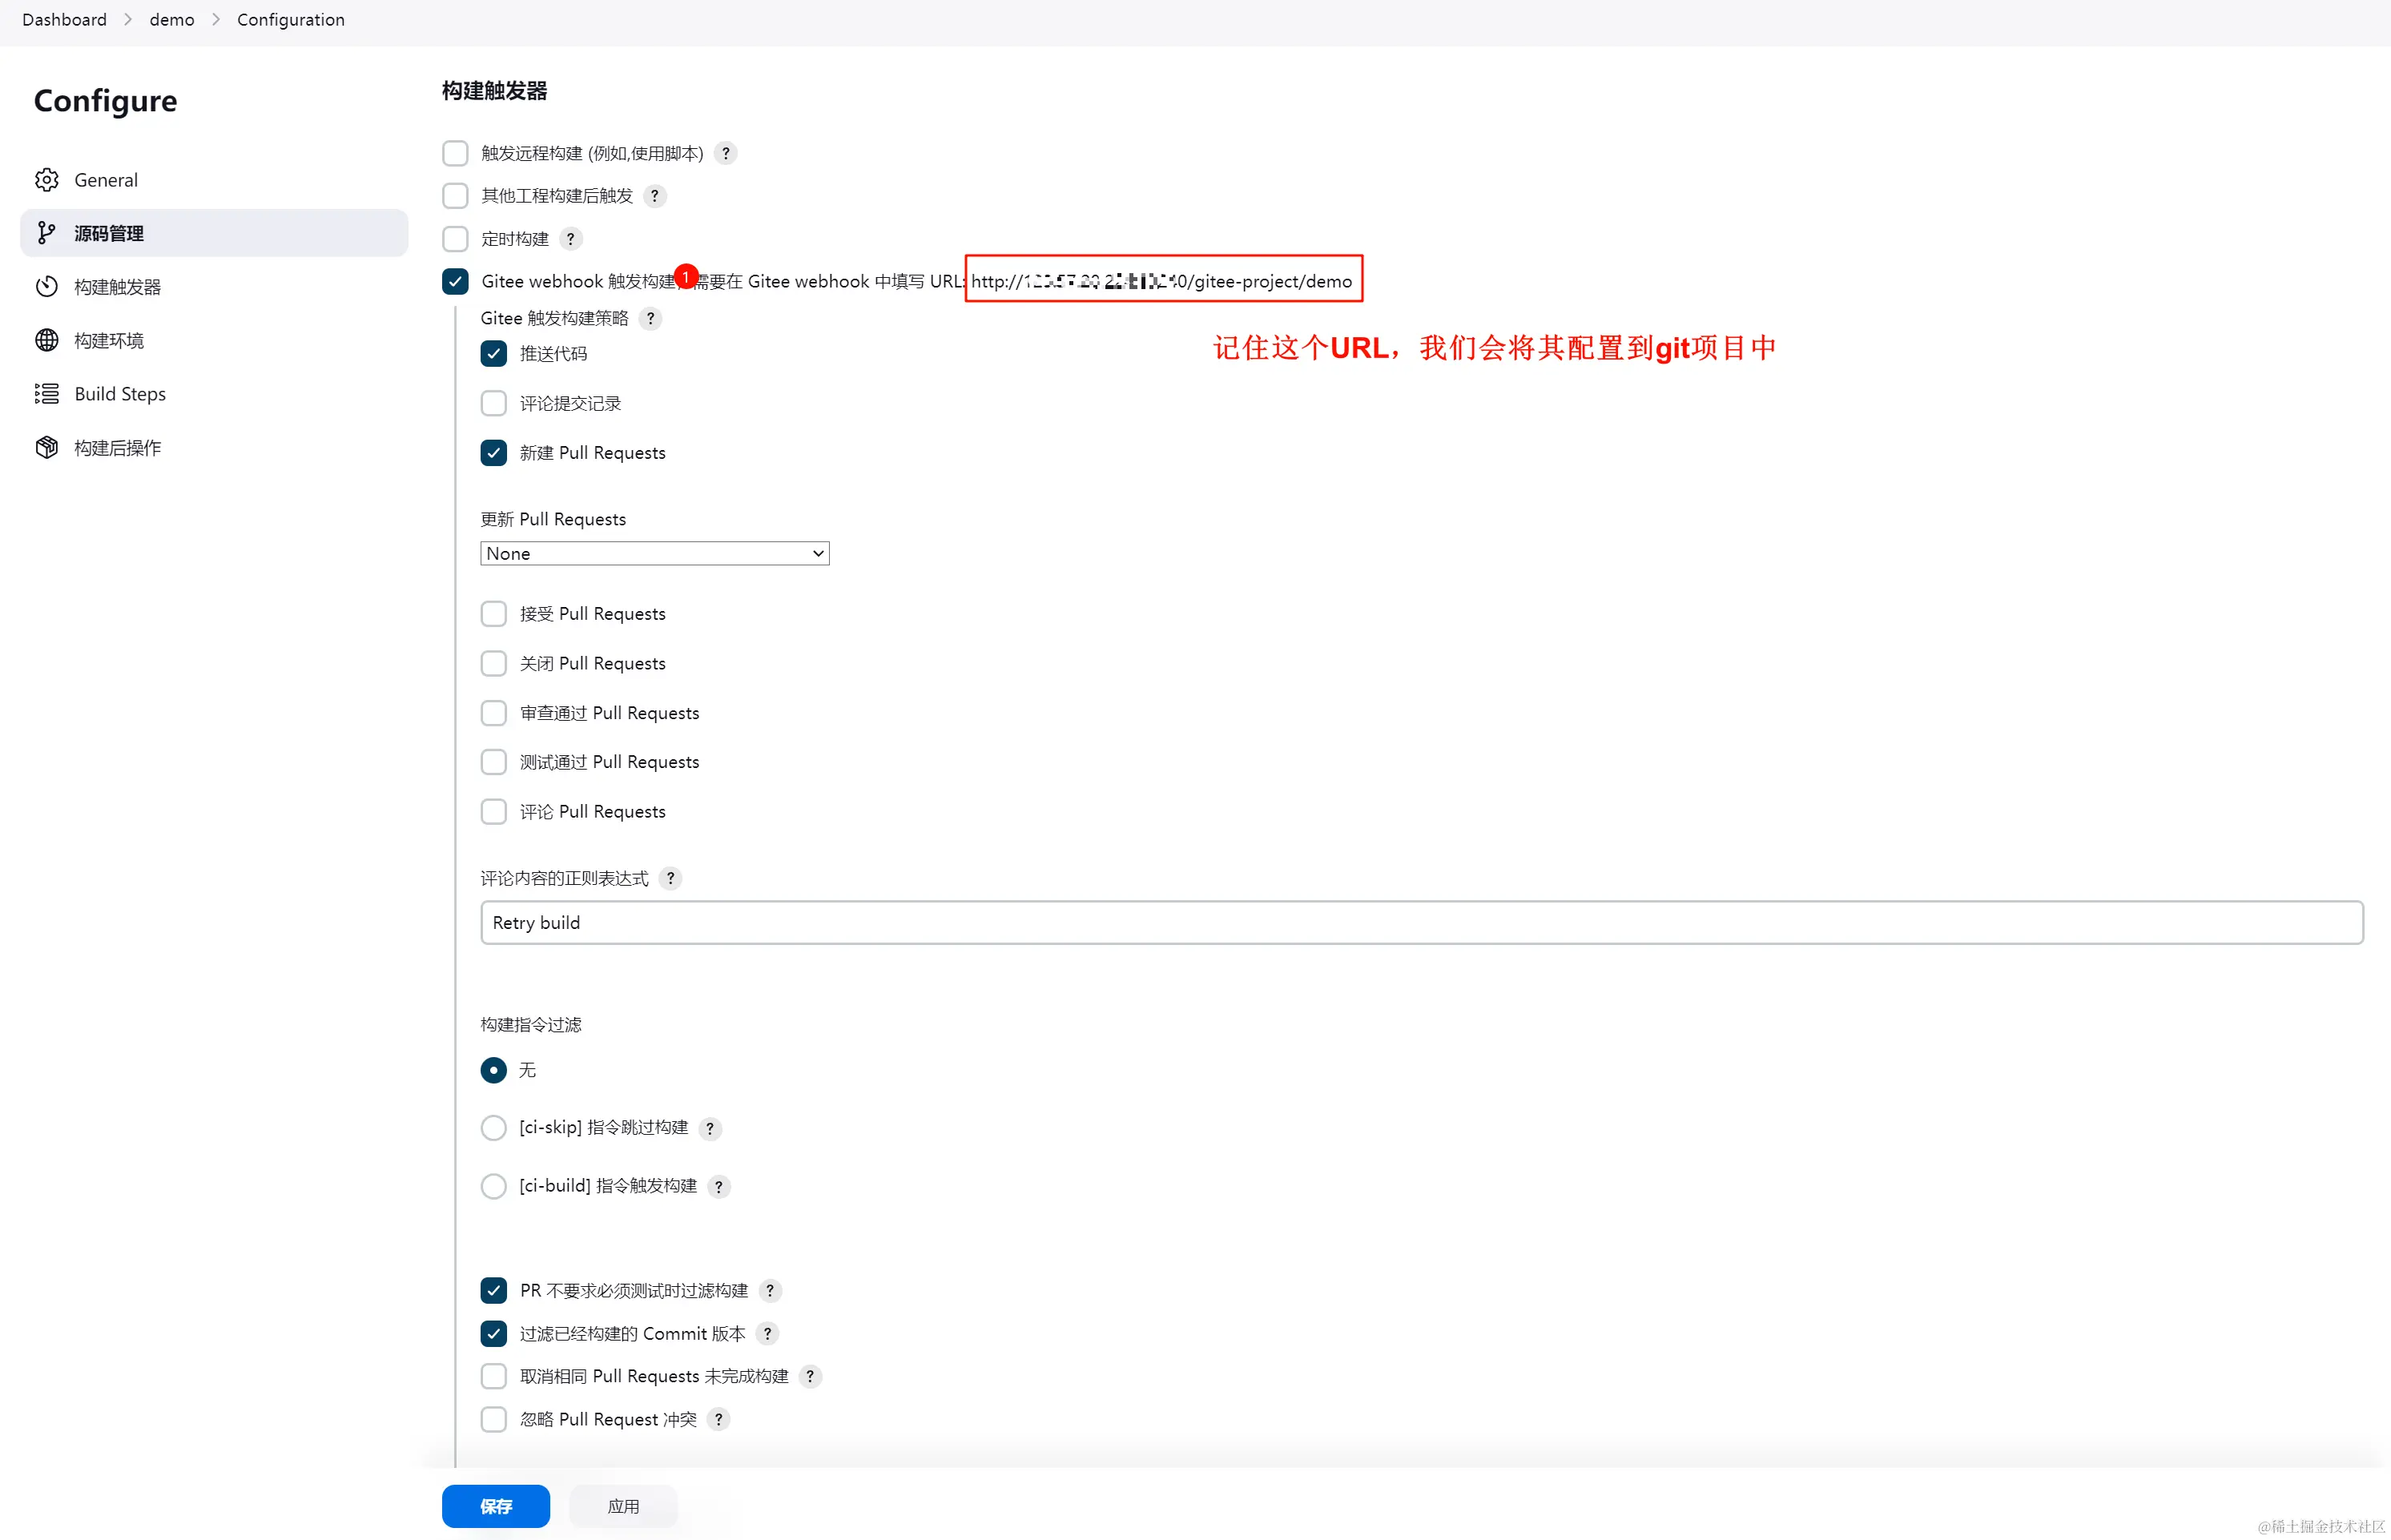Viewport: 2391px width, 1540px height.
Task: Open the 更新 Pull Requests dropdown
Action: coord(654,553)
